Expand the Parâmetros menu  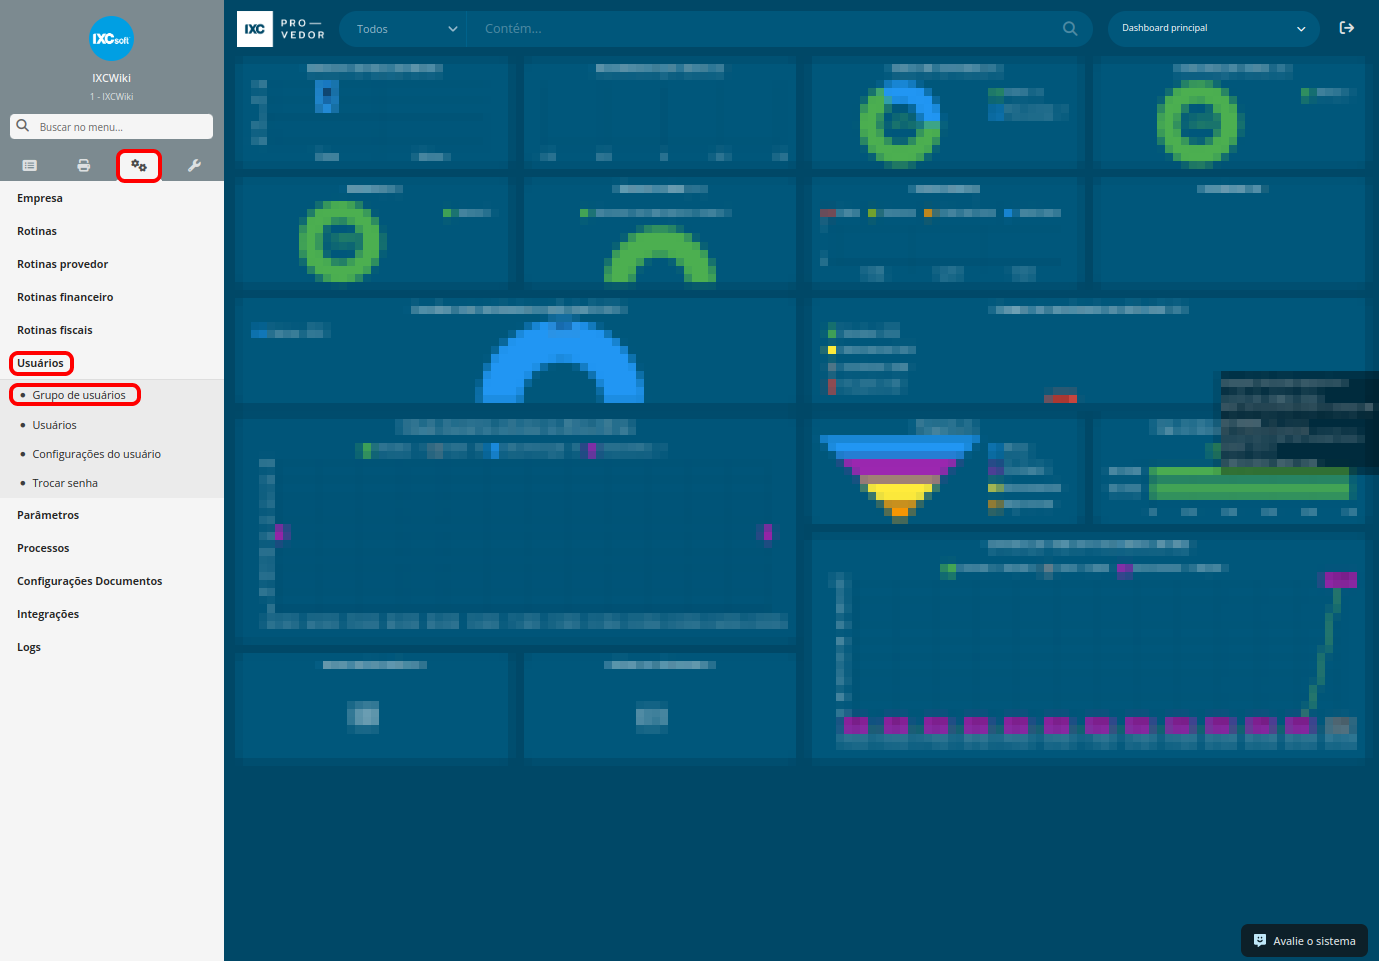tap(48, 515)
